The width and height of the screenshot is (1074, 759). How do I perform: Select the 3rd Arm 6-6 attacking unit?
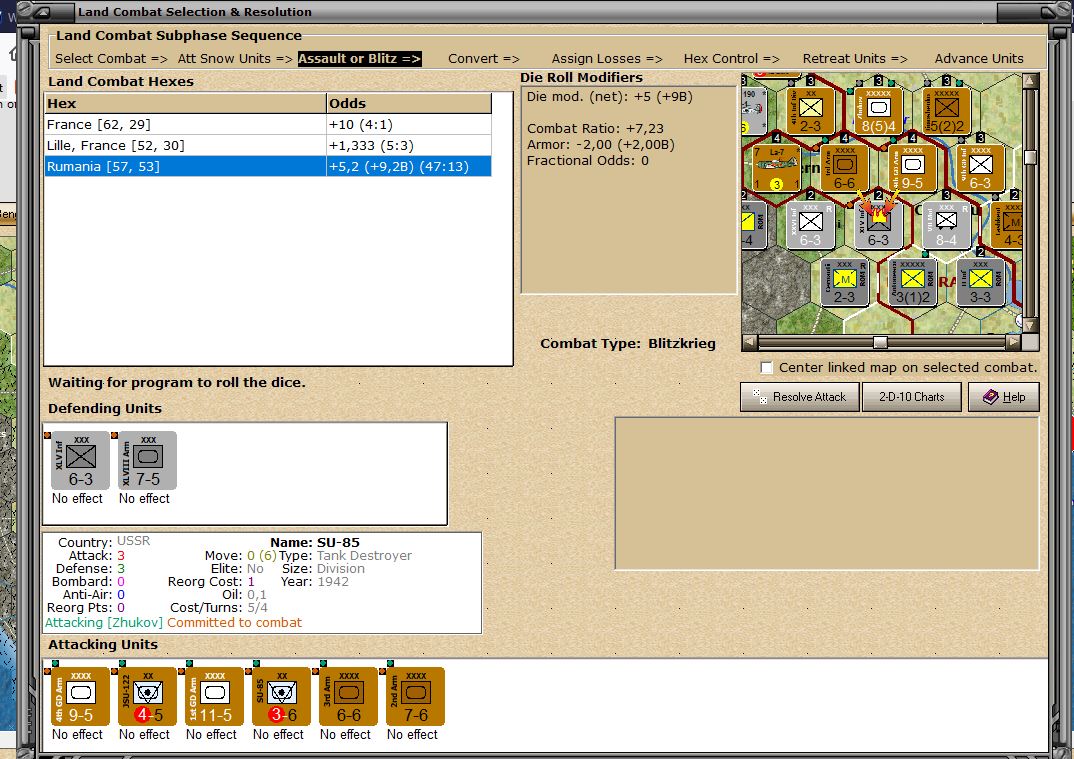pos(349,697)
